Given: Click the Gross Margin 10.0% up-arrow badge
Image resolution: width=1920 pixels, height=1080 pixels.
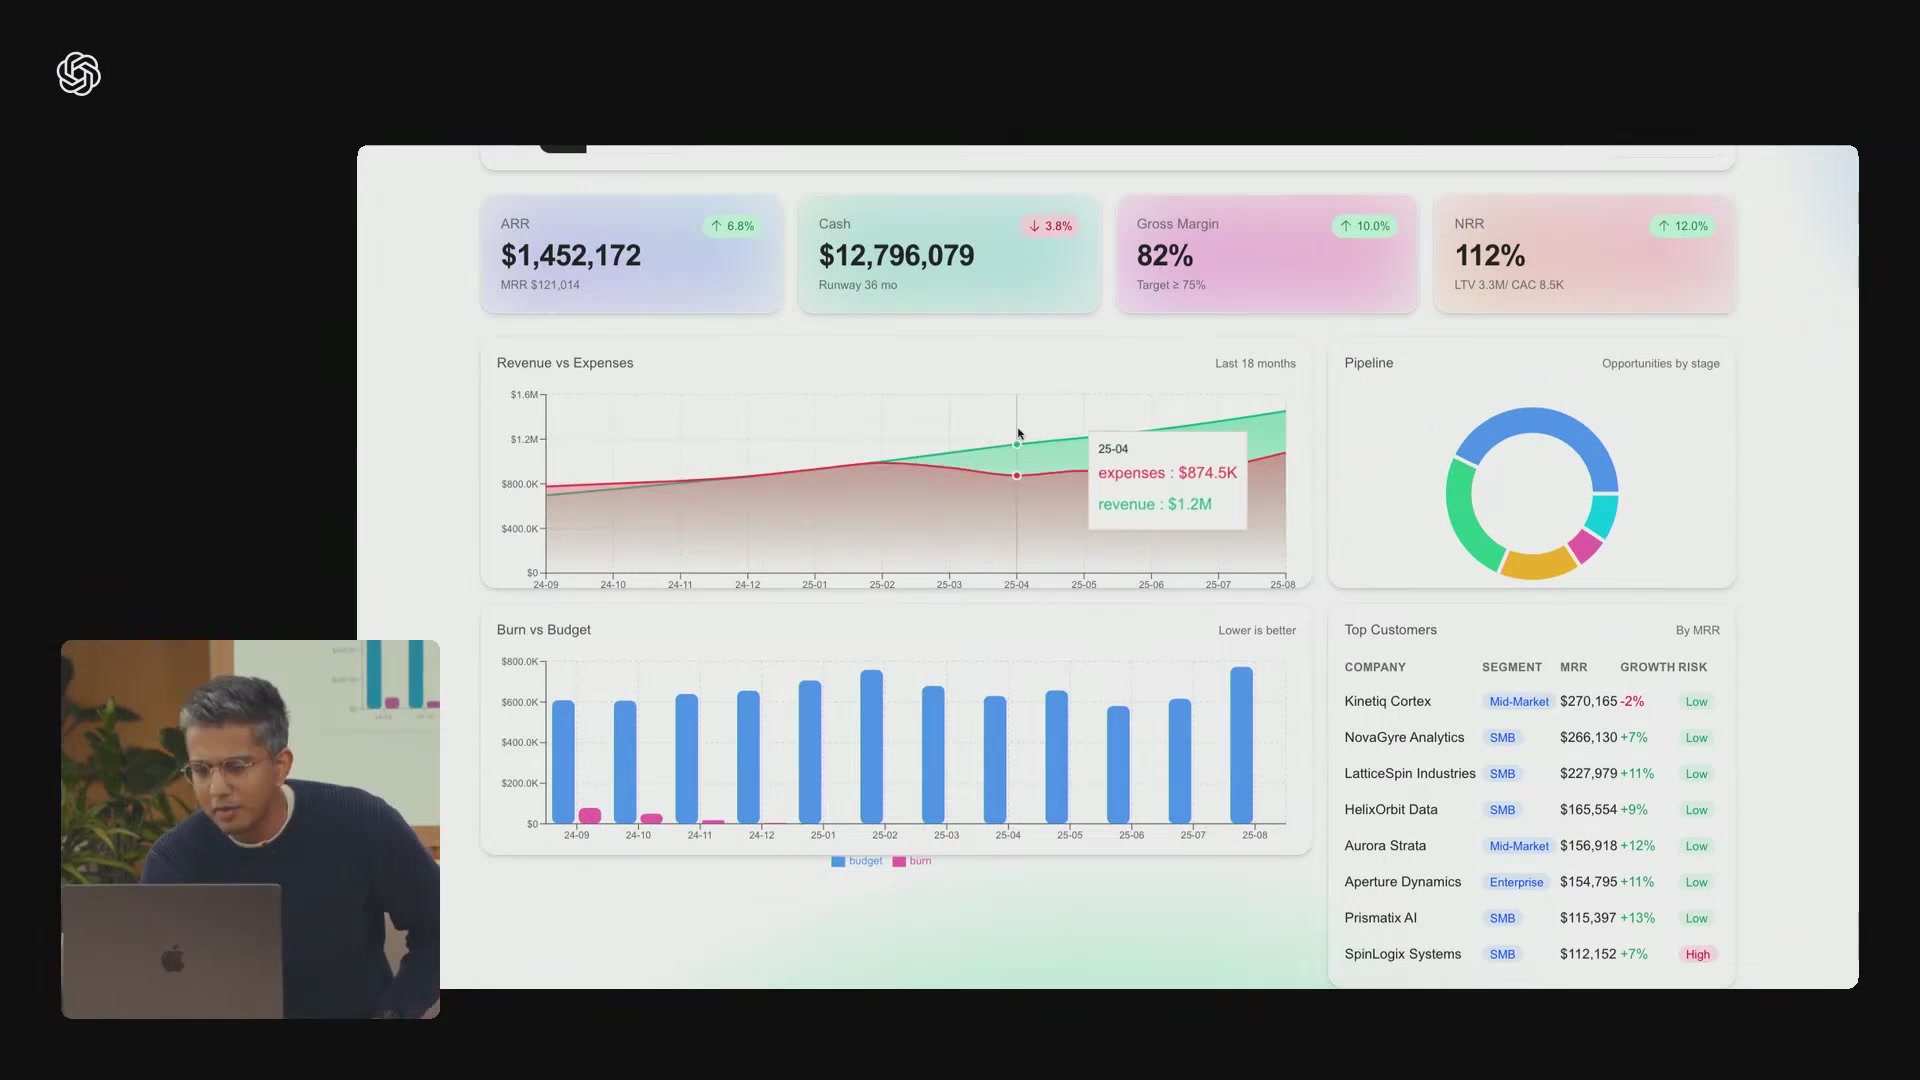Looking at the screenshot, I should tap(1365, 226).
